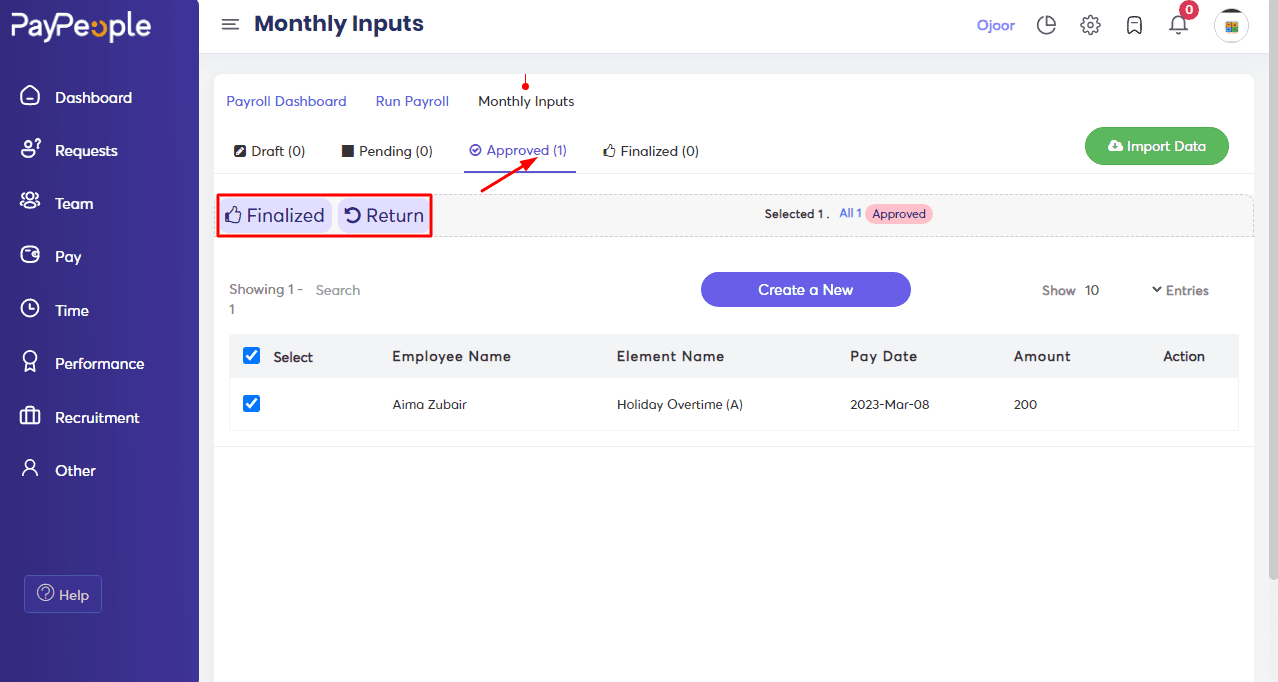This screenshot has width=1278, height=682.
Task: Uncheck Aima Zubair's row checkbox
Action: pos(250,403)
